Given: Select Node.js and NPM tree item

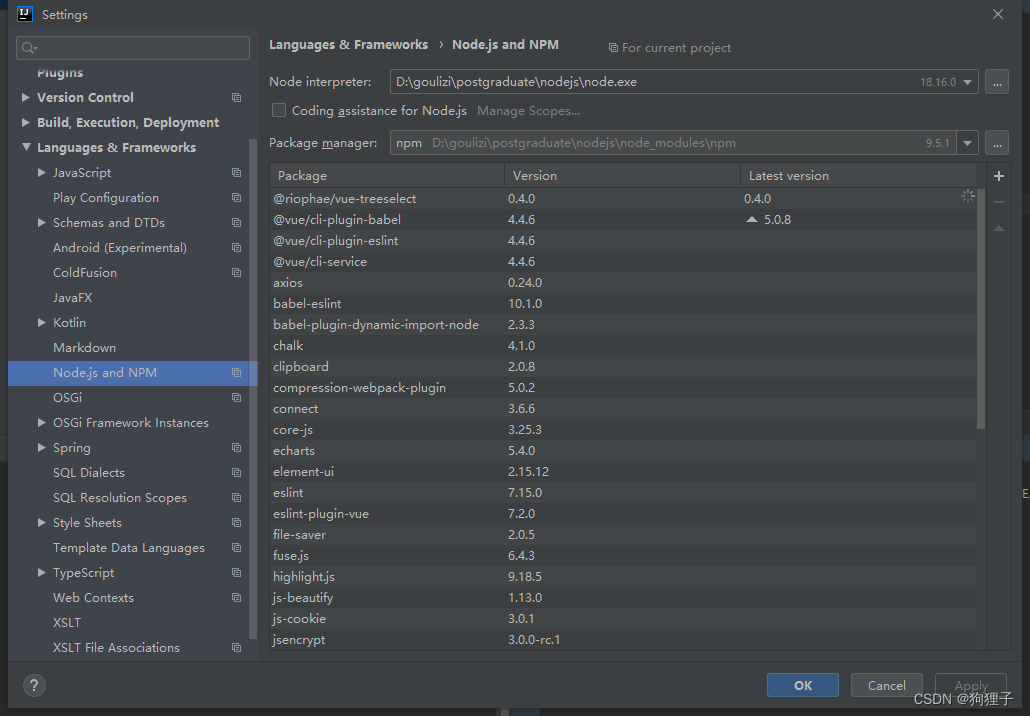Looking at the screenshot, I should 132,372.
